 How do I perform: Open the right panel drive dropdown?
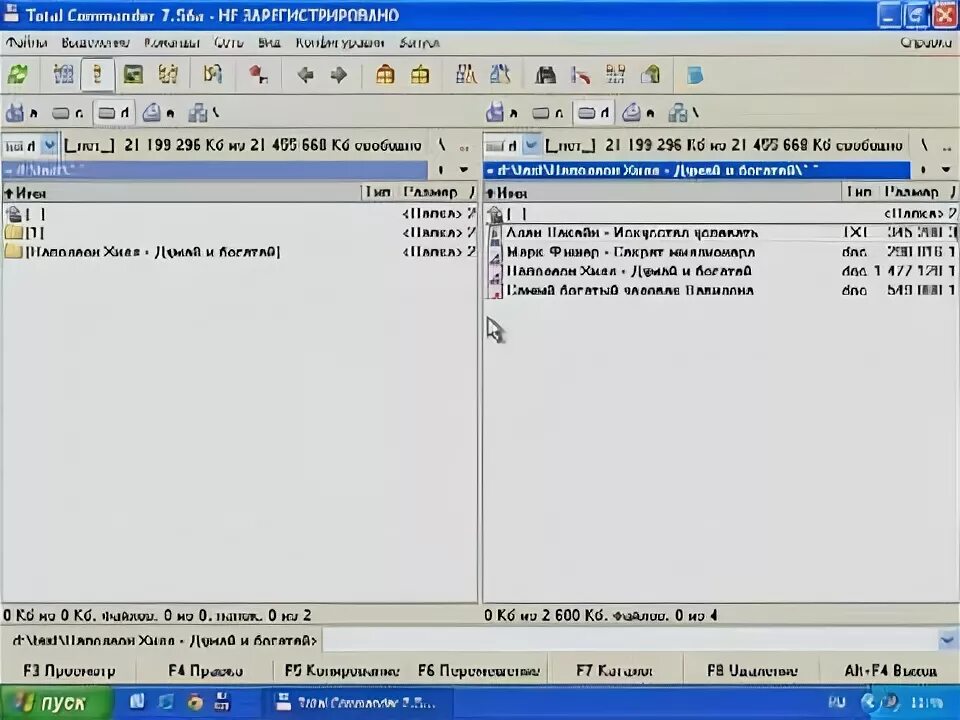point(531,146)
